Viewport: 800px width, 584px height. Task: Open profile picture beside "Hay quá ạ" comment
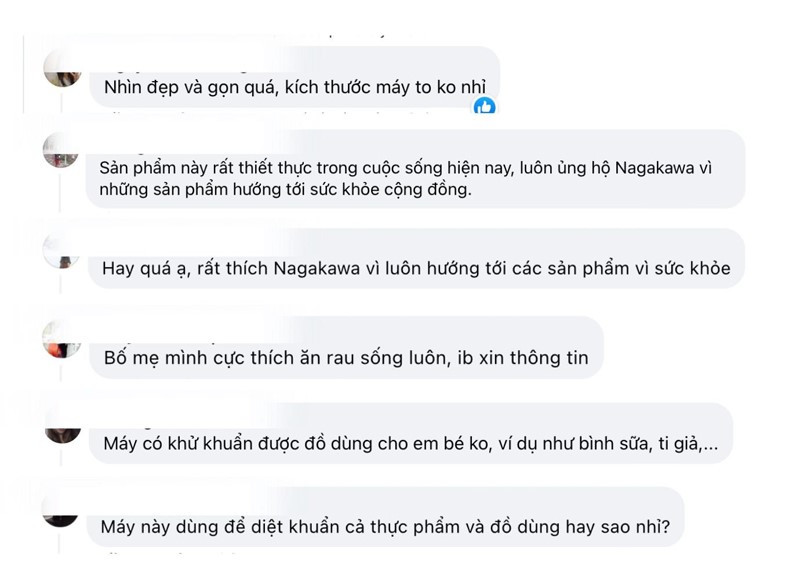coord(62,252)
